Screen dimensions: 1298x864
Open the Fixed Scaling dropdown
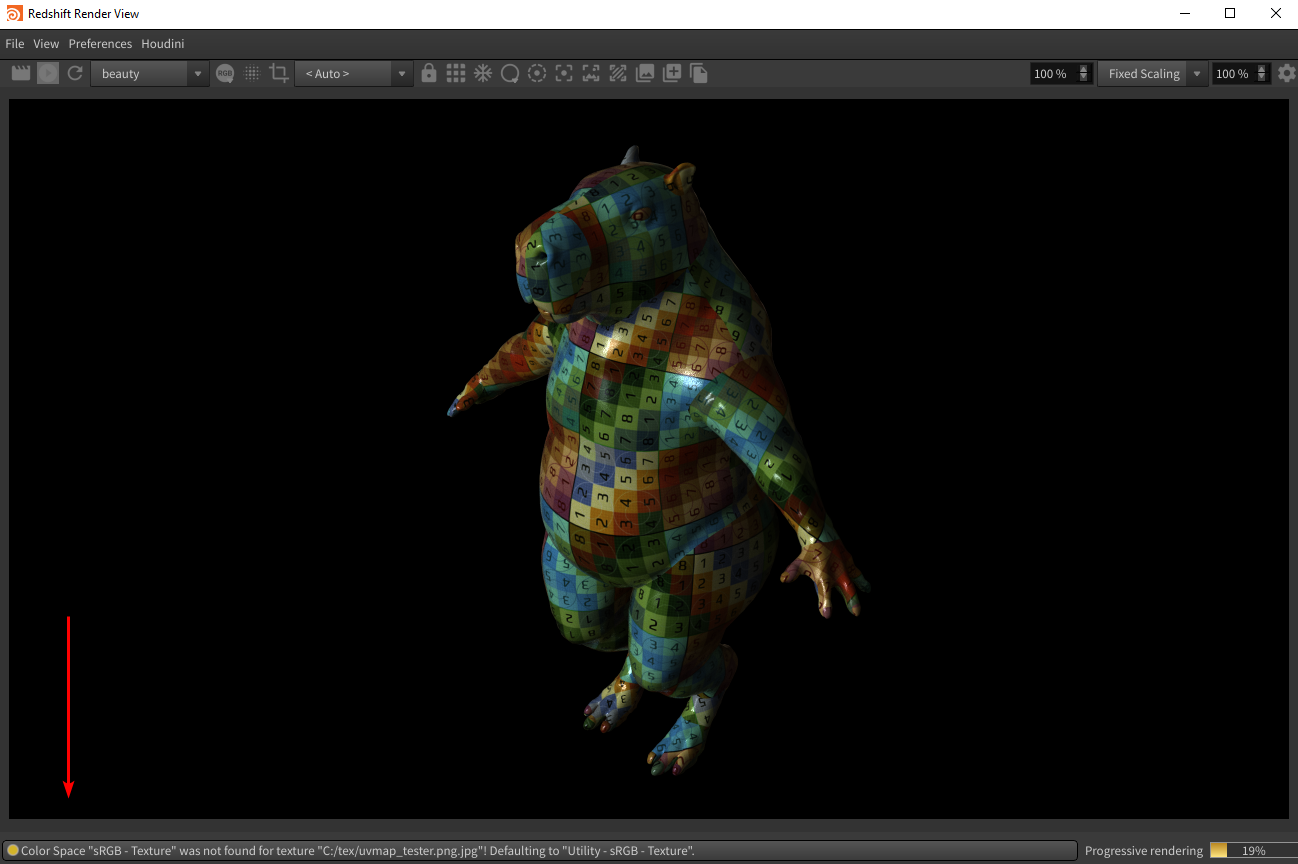pyautogui.click(x=1152, y=73)
